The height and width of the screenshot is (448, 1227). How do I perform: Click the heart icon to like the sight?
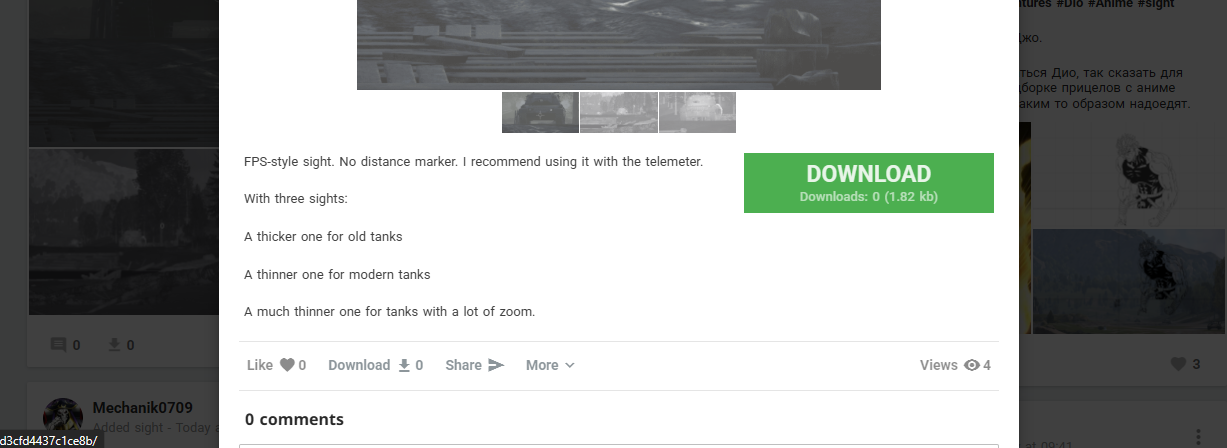coord(287,366)
